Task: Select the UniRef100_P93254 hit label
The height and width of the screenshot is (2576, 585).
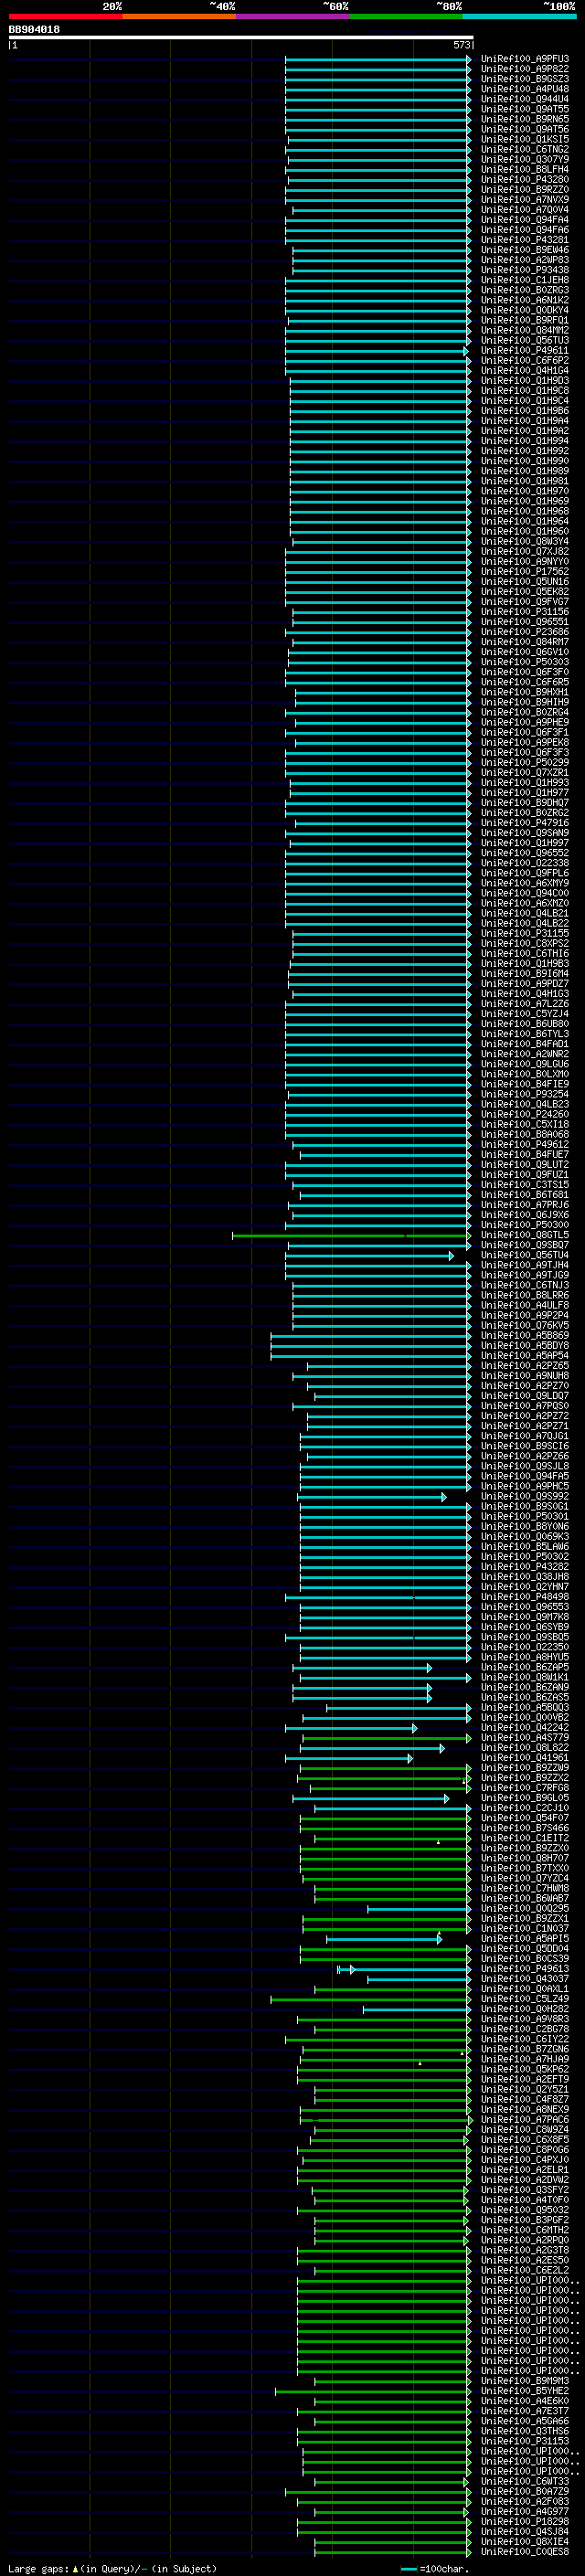Action: (525, 1094)
